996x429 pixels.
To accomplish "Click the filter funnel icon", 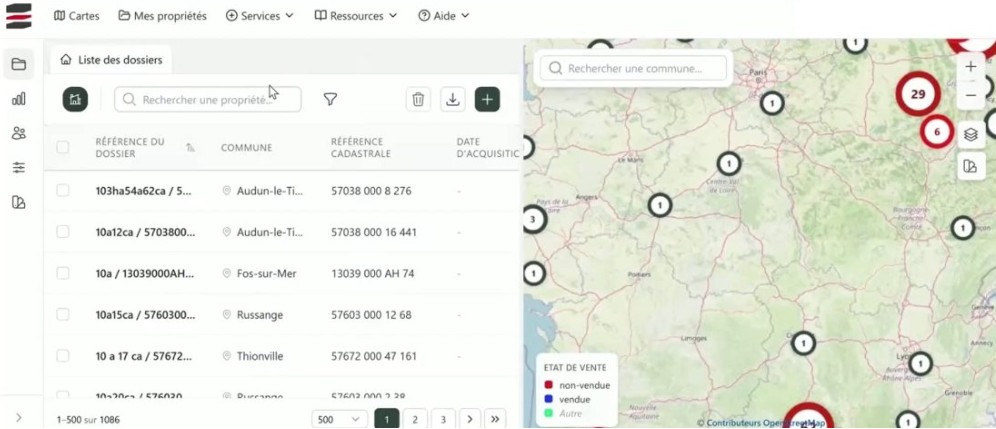I will click(x=330, y=99).
